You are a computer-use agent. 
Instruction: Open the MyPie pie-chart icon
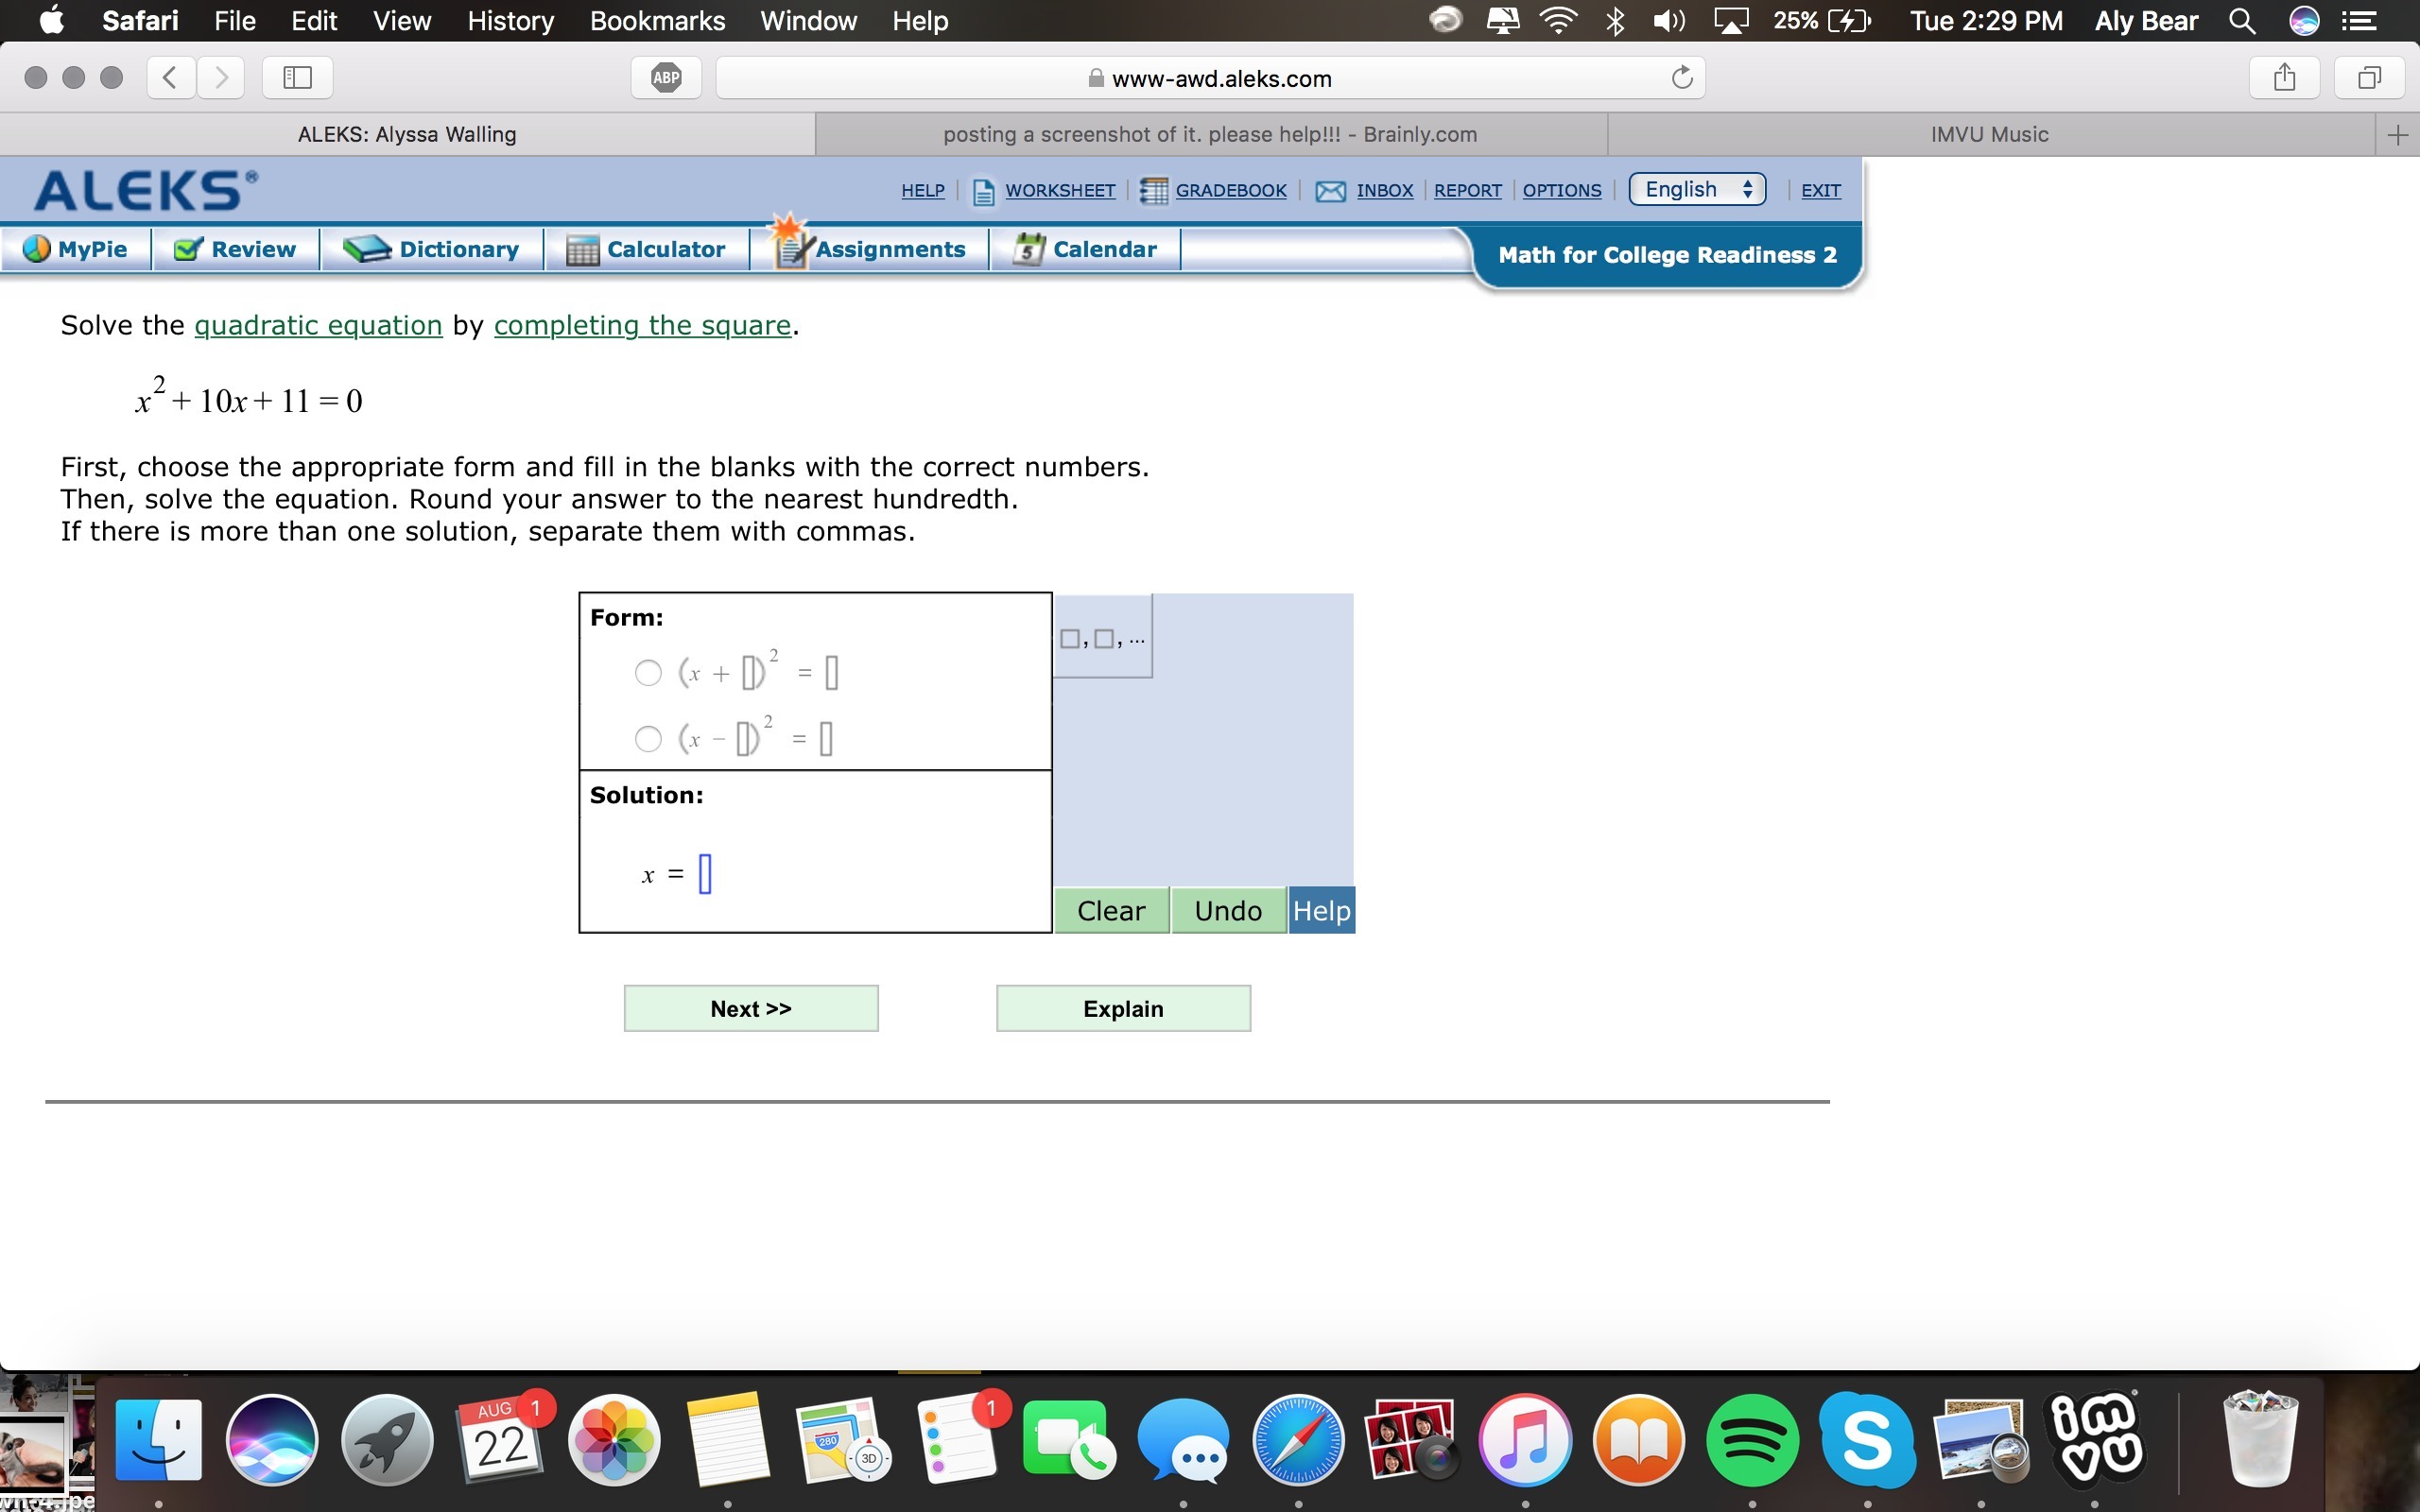point(37,249)
